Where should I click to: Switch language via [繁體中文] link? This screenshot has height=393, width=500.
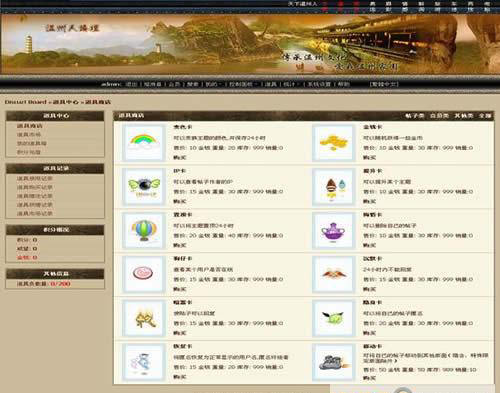(x=384, y=84)
